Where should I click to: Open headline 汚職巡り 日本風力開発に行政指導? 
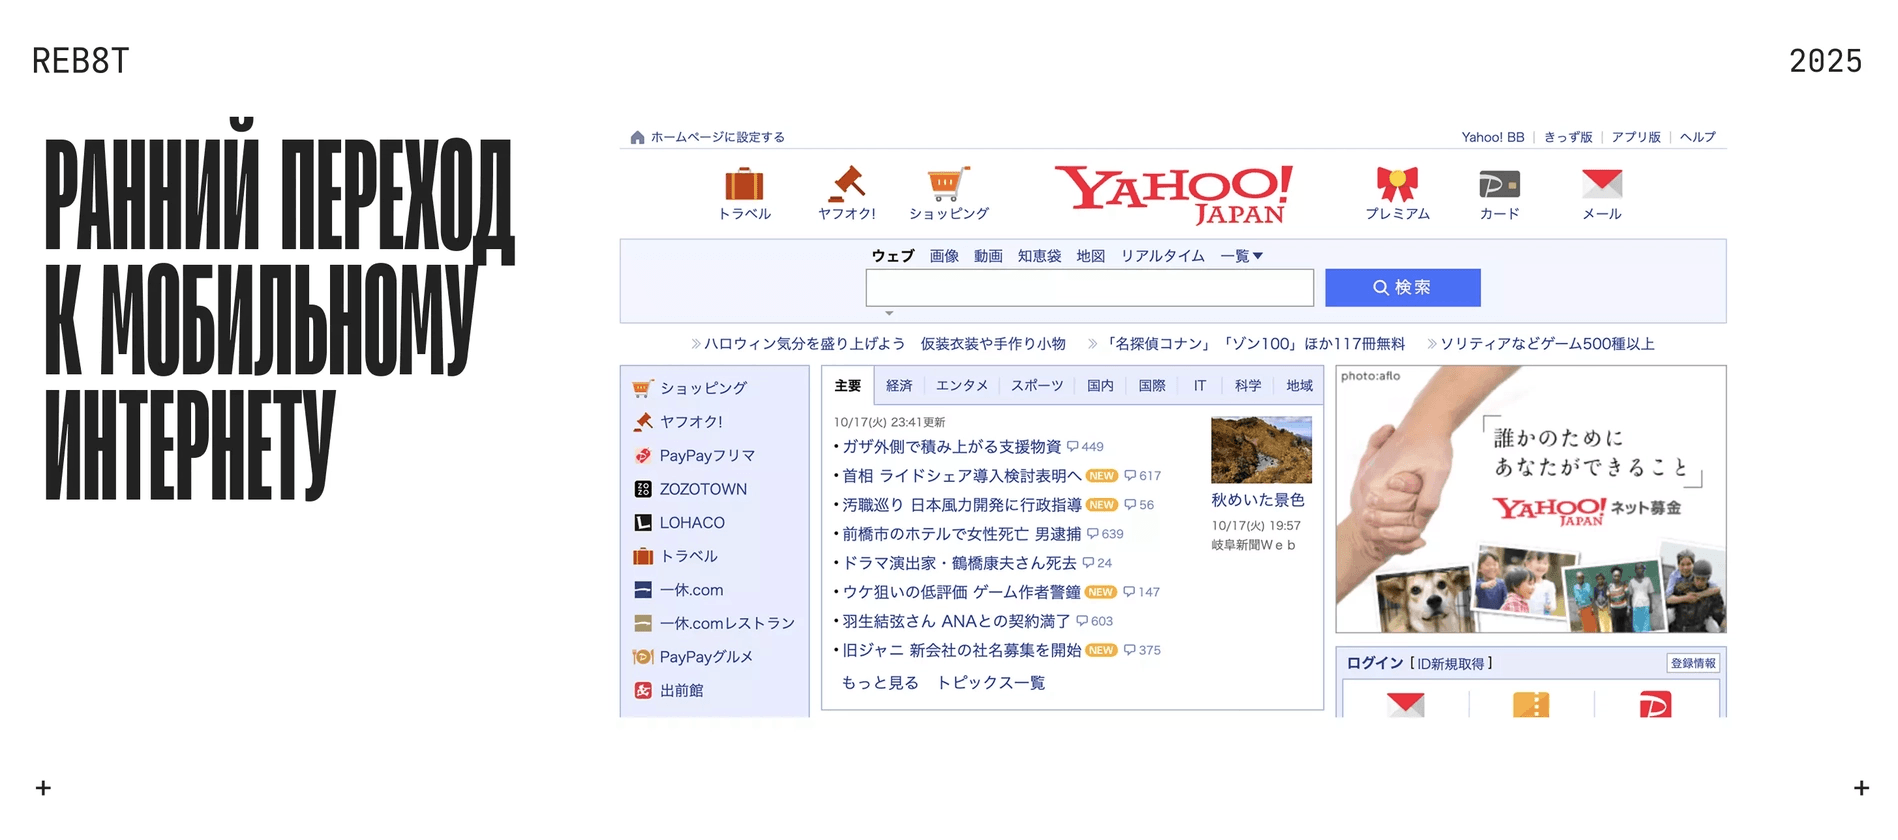pos(962,505)
